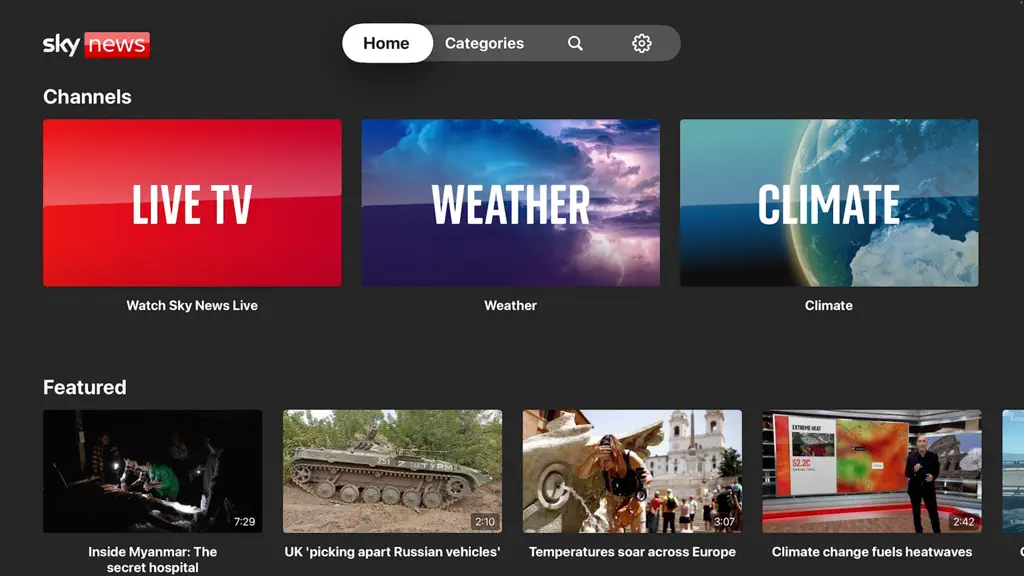Click the 'Climate' caption under the tile
The height and width of the screenshot is (576, 1024).
point(829,306)
